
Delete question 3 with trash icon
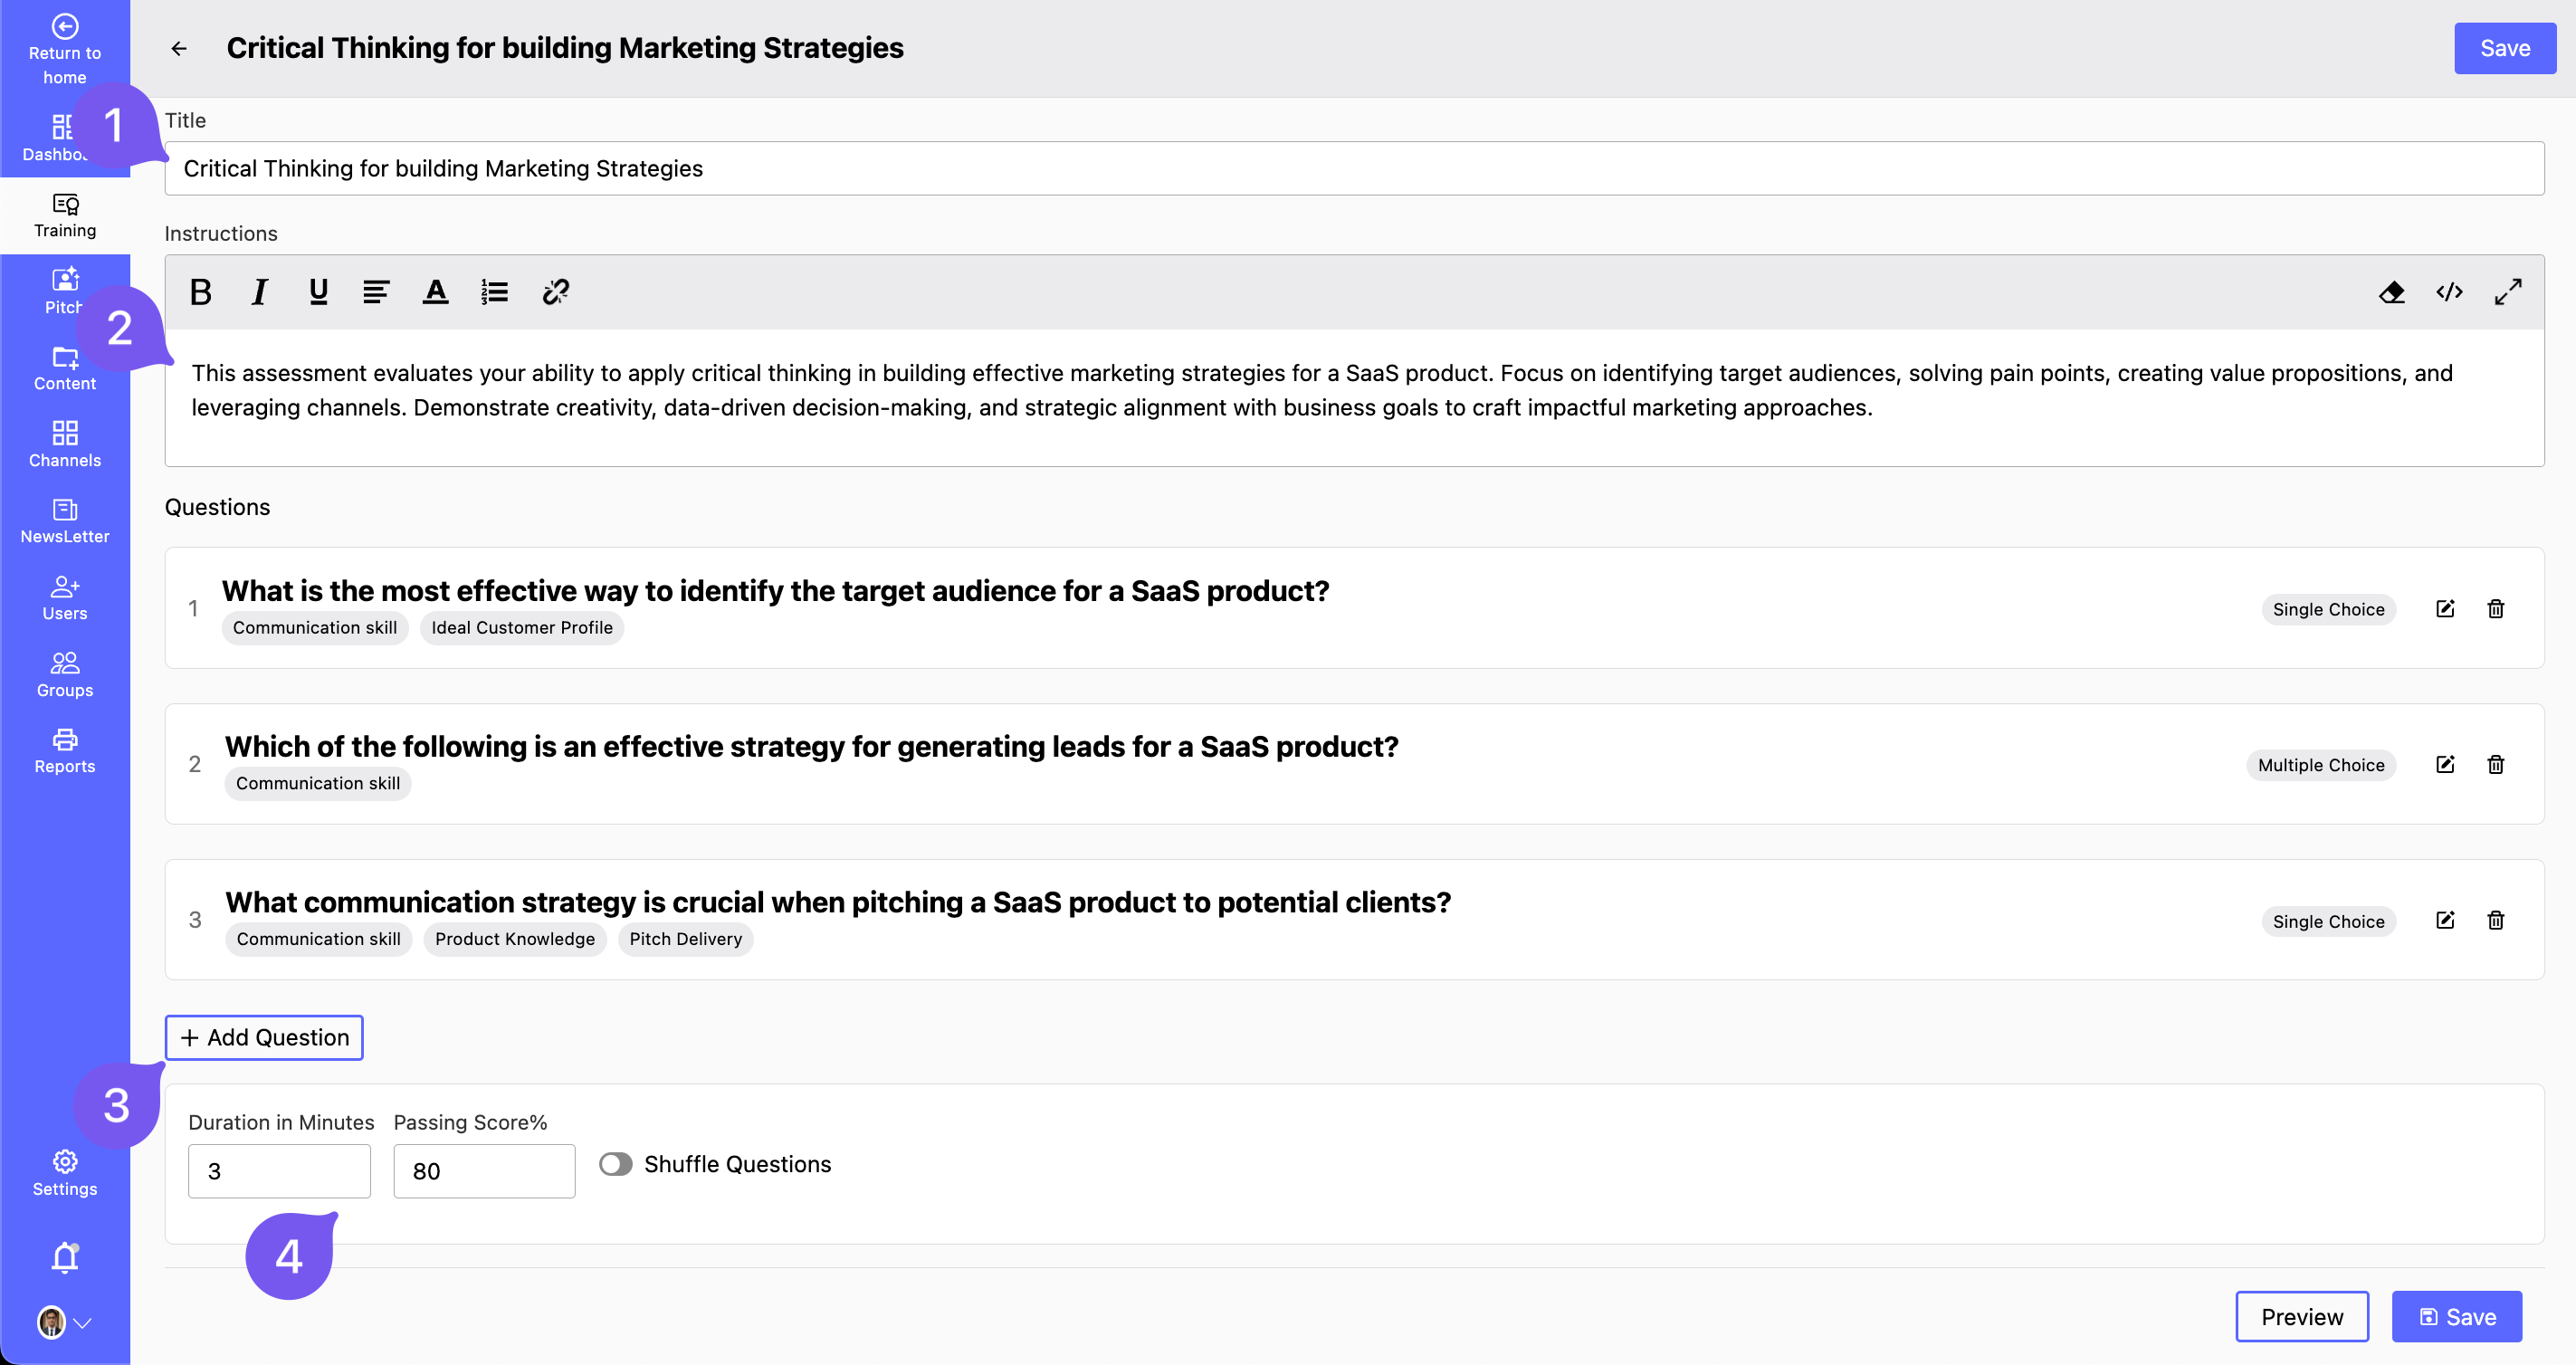click(2496, 920)
